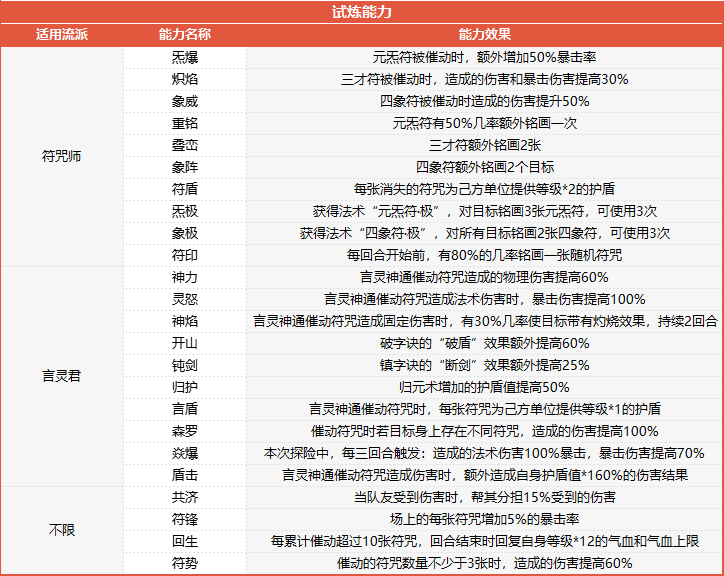724x576 pixels.
Task: Click the 不限 category cell
Action: click(62, 530)
